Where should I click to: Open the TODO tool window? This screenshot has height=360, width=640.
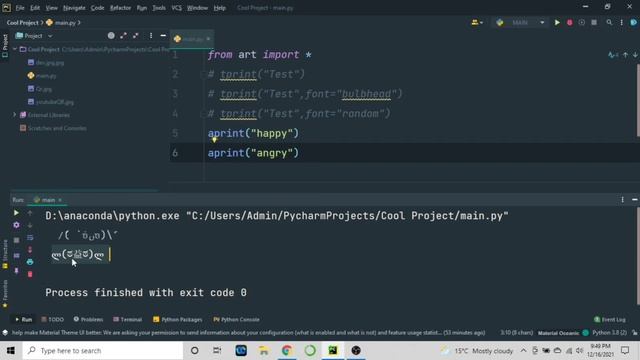[53, 320]
